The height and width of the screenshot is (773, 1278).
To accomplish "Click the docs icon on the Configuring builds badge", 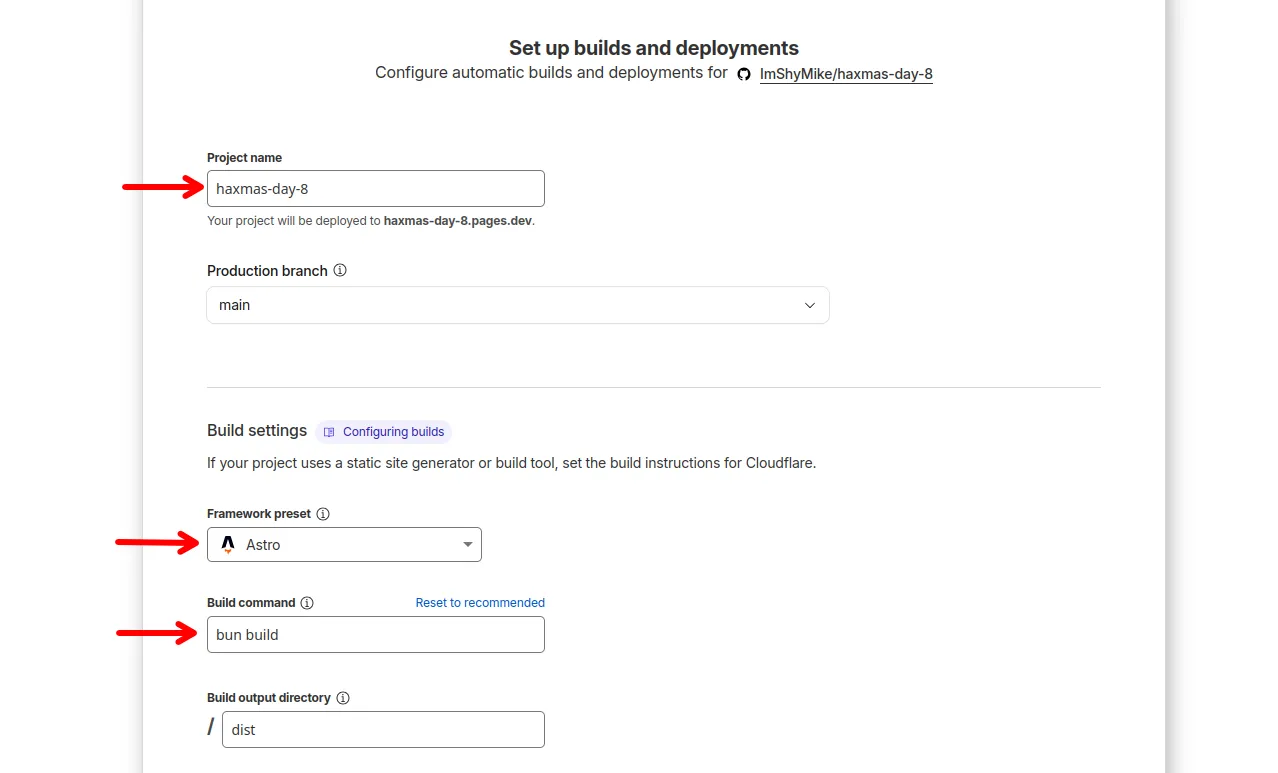I will click(x=330, y=431).
